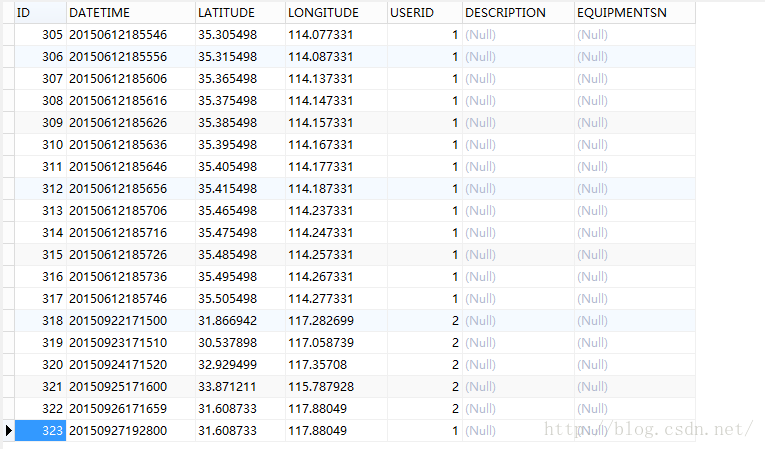This screenshot has width=765, height=449.
Task: Click datetime cell 20150926171659
Action: [131, 408]
